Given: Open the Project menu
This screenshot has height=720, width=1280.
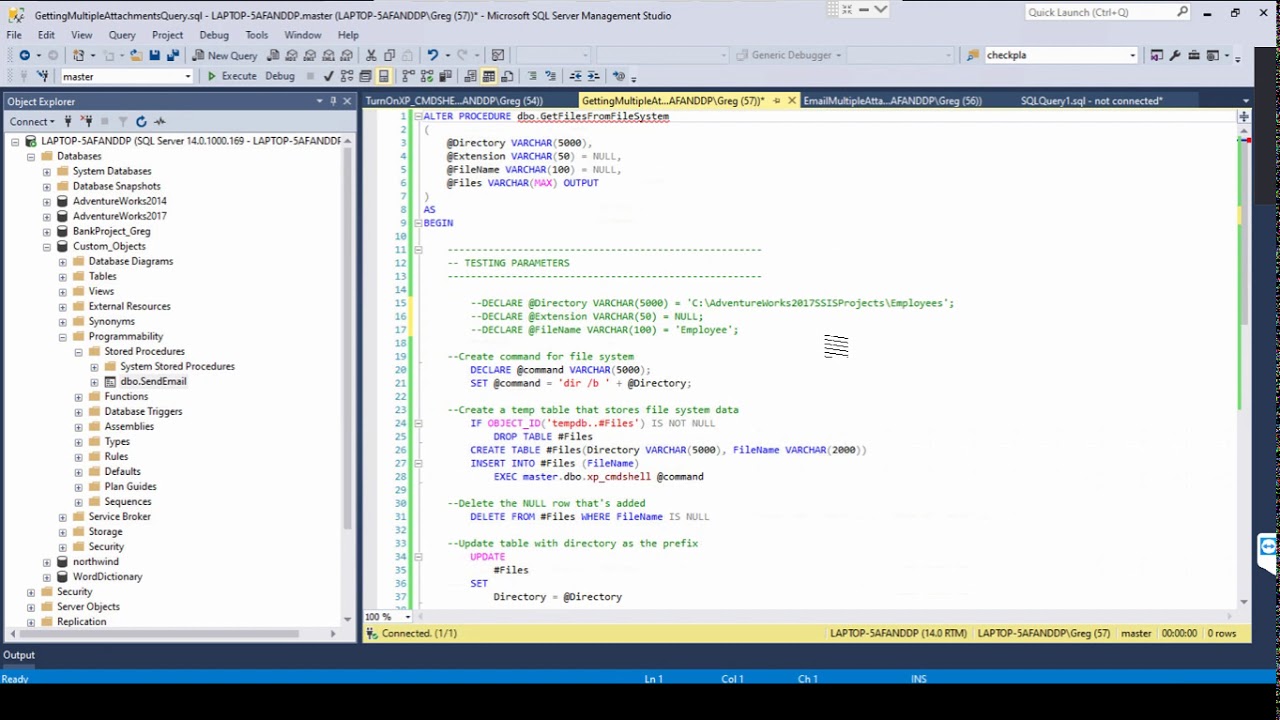Looking at the screenshot, I should click(167, 35).
